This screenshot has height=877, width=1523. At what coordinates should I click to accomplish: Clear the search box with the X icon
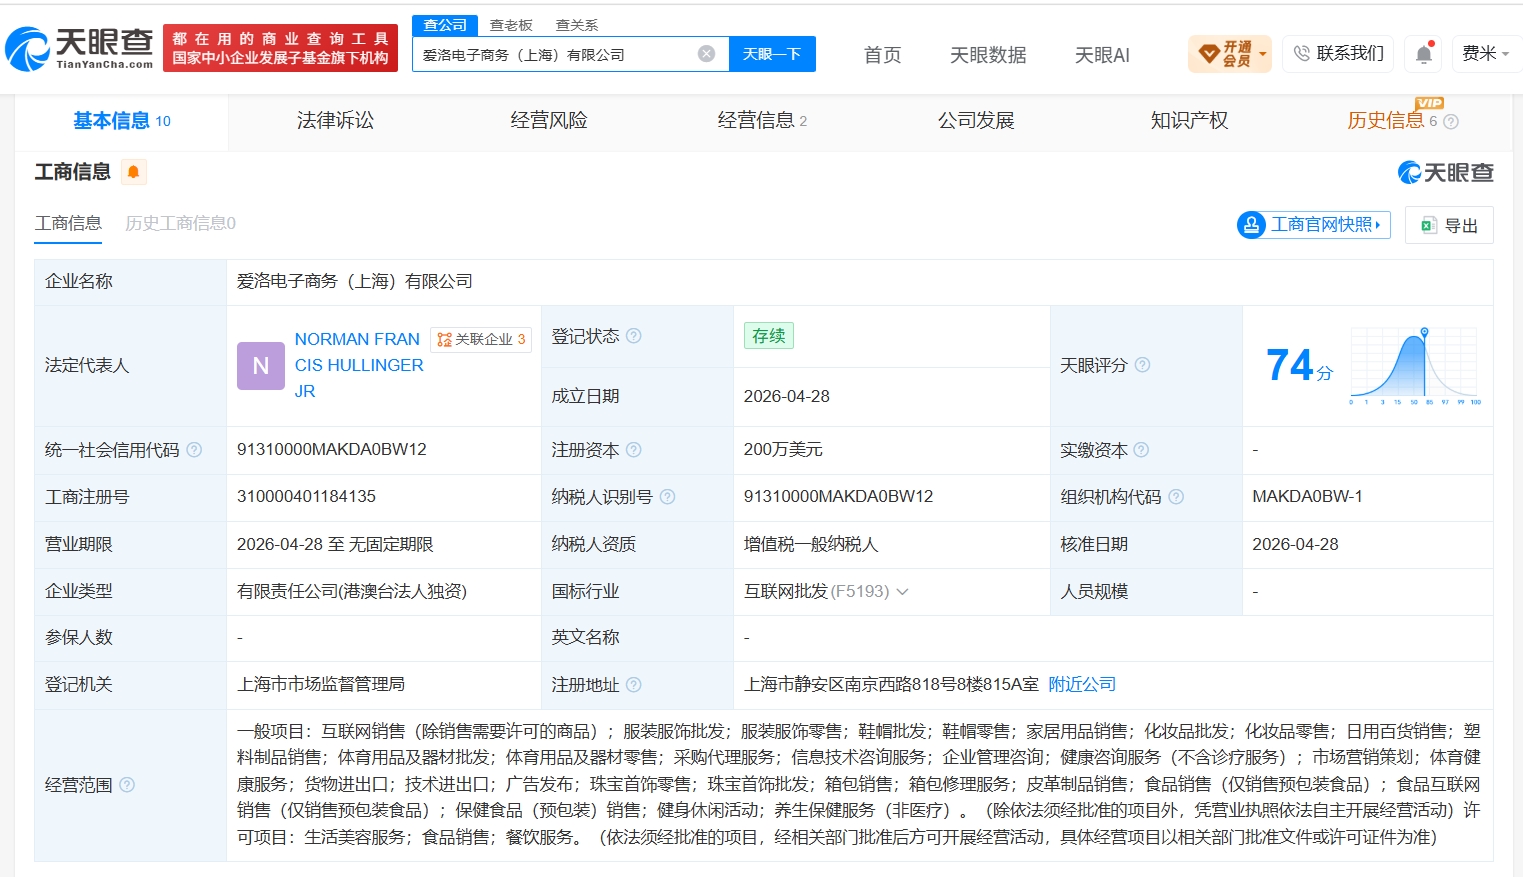pyautogui.click(x=706, y=54)
